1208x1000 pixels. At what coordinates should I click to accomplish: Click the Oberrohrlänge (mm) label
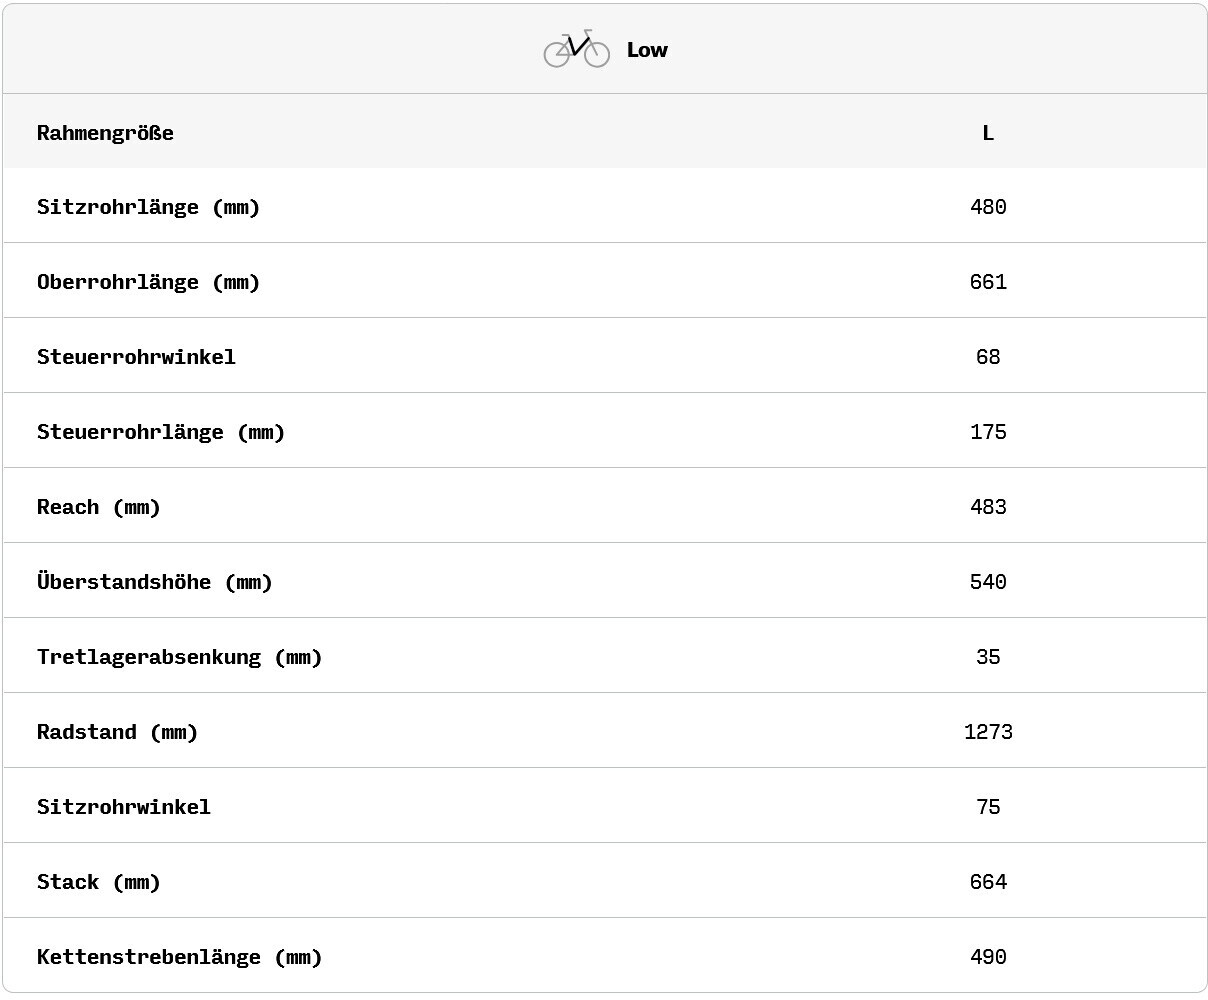[x=148, y=282]
